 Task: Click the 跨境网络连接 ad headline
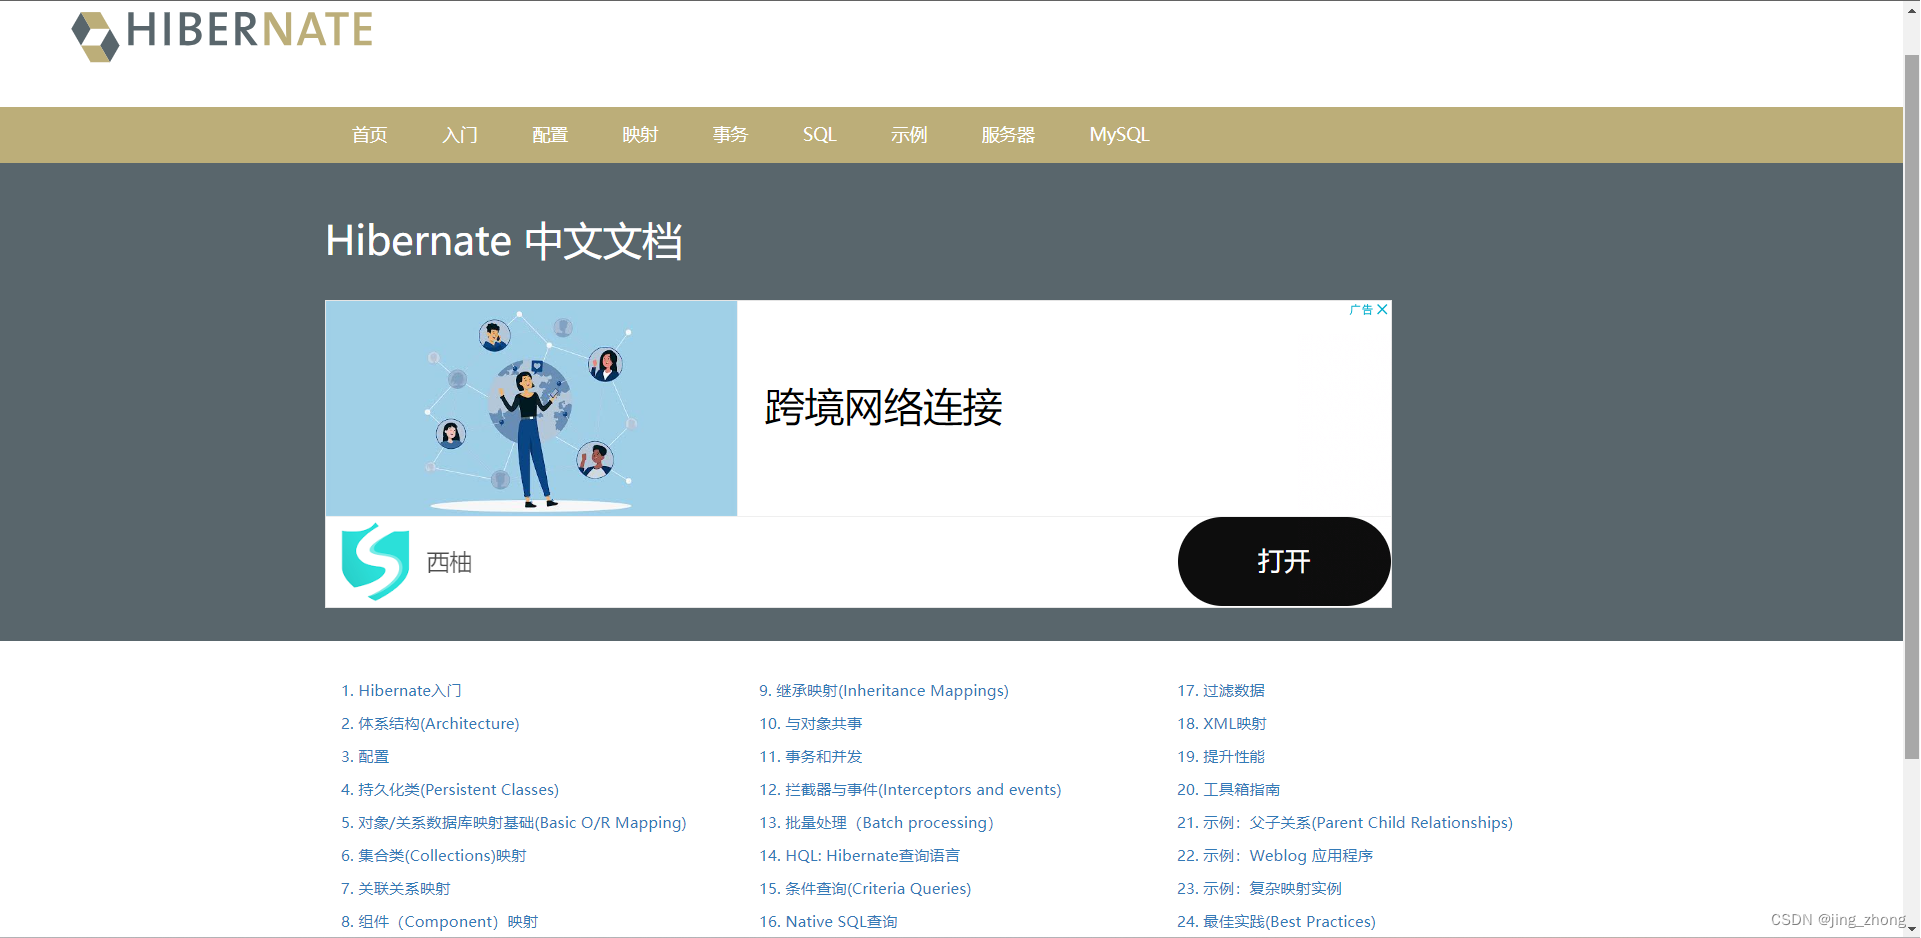[883, 408]
